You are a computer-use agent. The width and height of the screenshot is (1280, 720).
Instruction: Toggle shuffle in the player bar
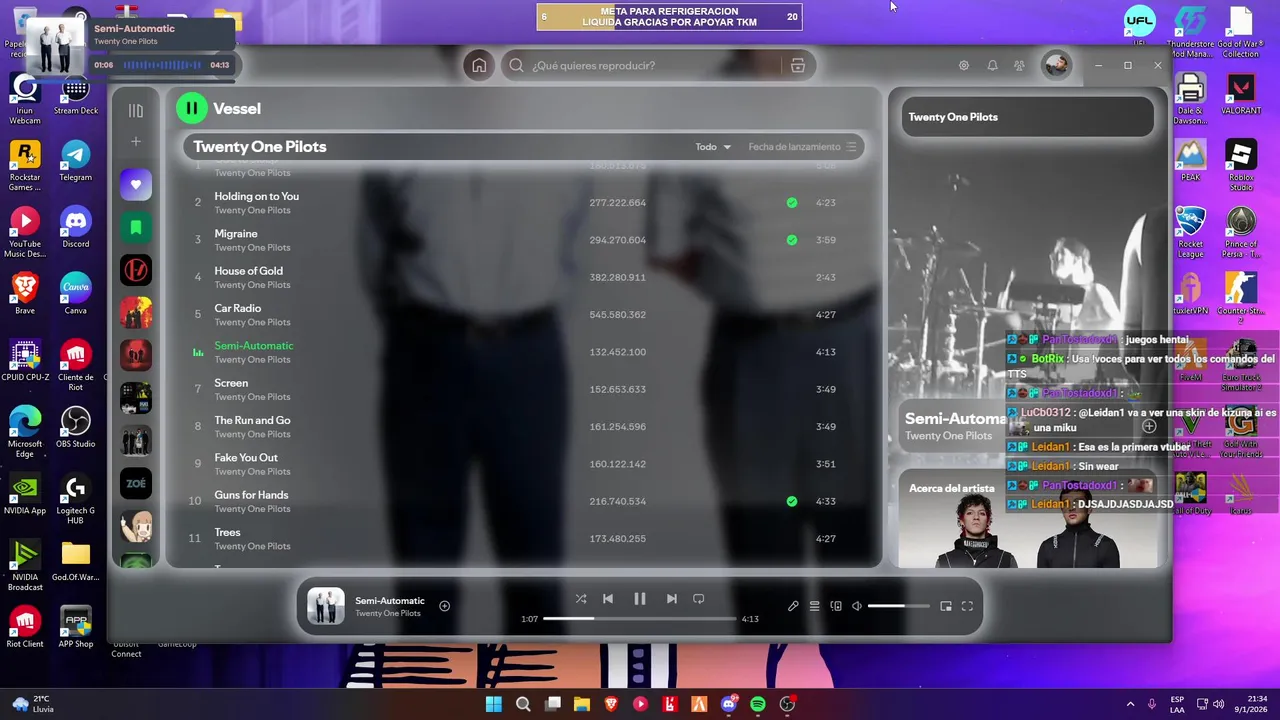(581, 599)
